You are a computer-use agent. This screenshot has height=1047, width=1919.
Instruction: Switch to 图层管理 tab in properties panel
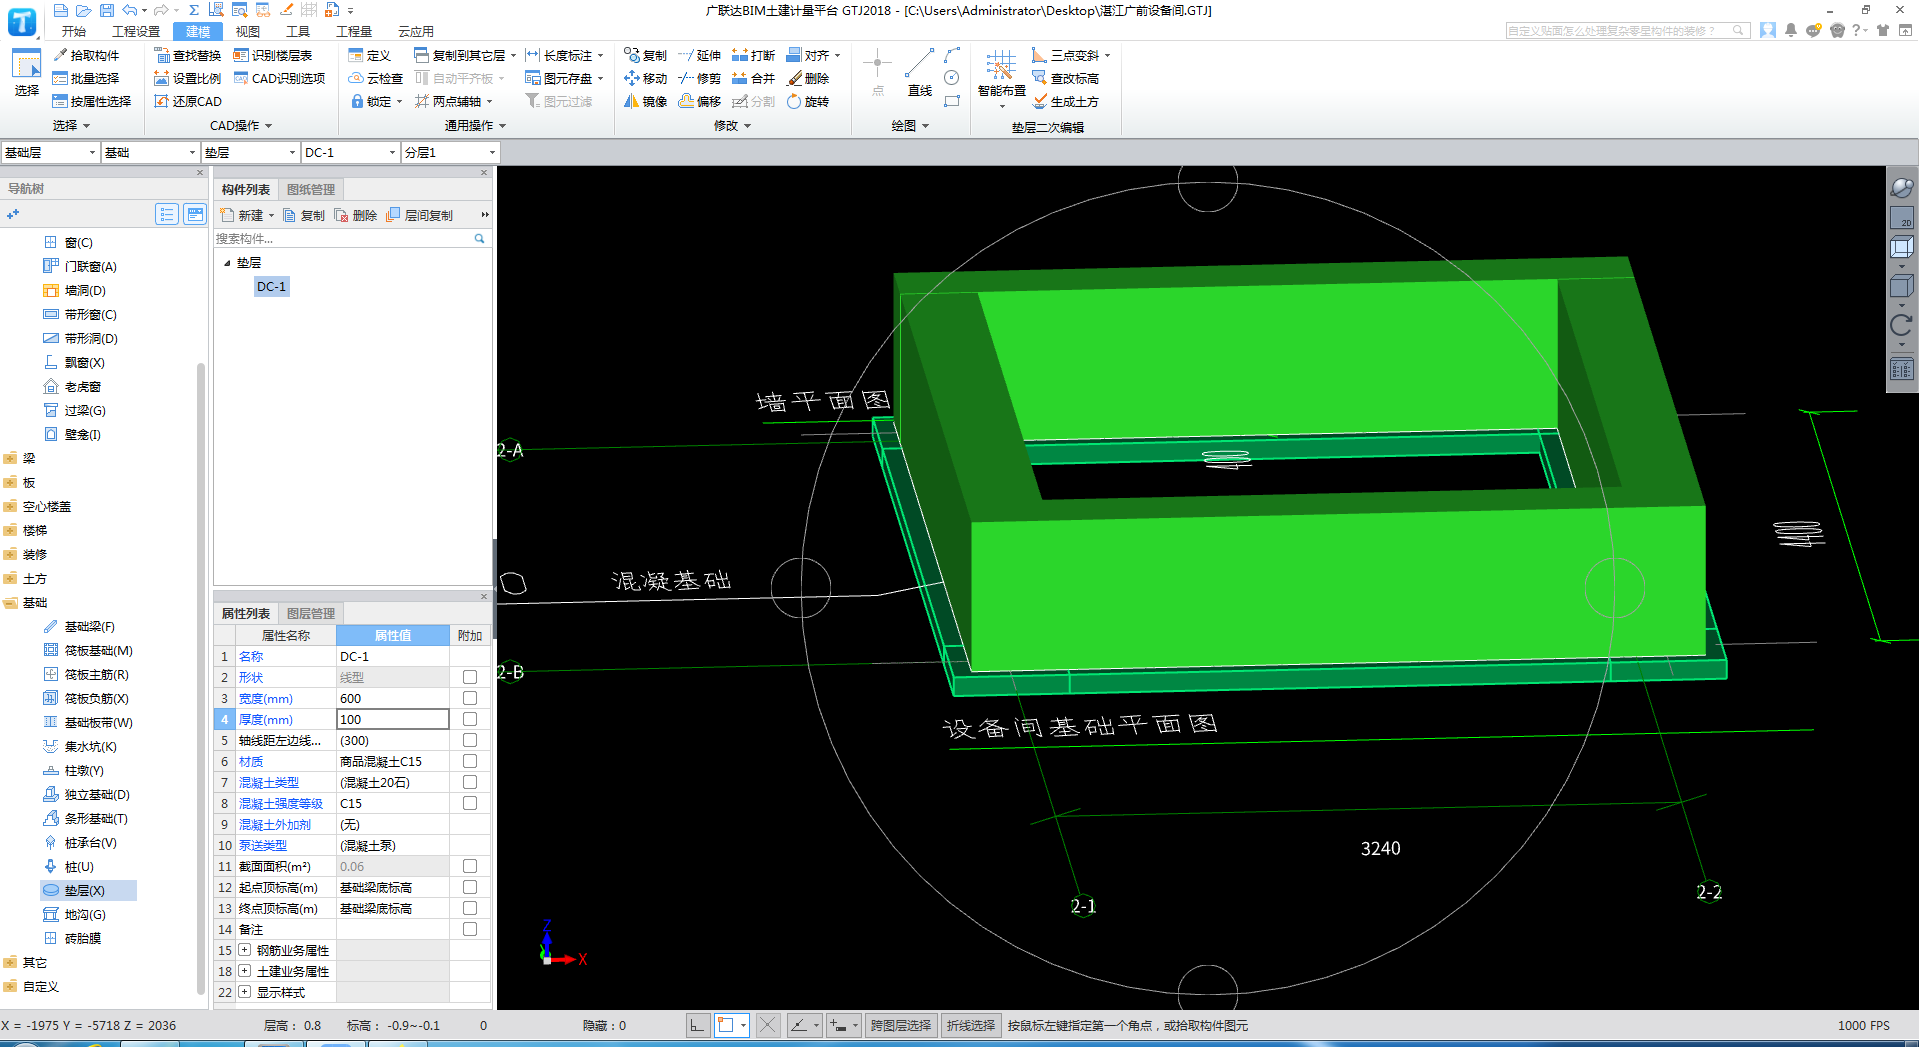[311, 613]
